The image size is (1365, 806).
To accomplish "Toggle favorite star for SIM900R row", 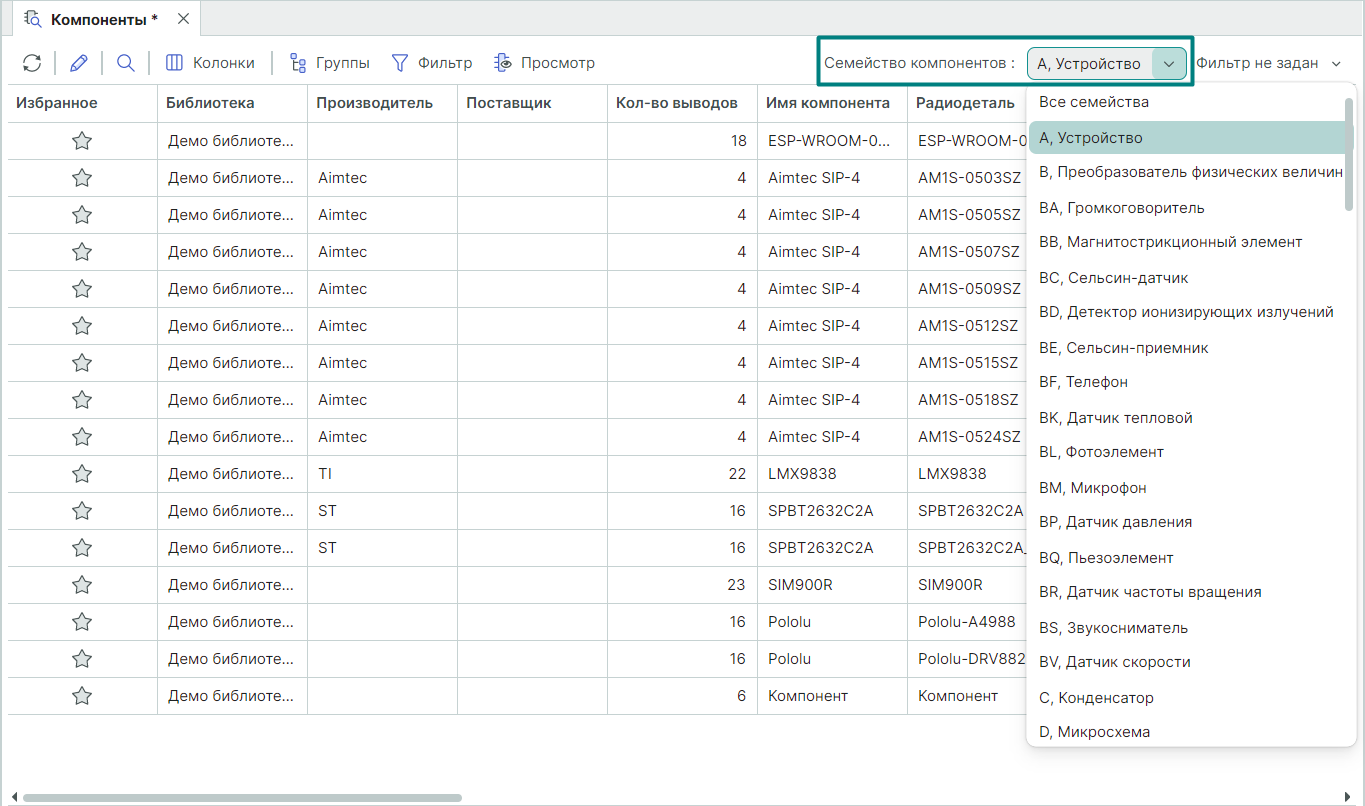I will pos(82,585).
